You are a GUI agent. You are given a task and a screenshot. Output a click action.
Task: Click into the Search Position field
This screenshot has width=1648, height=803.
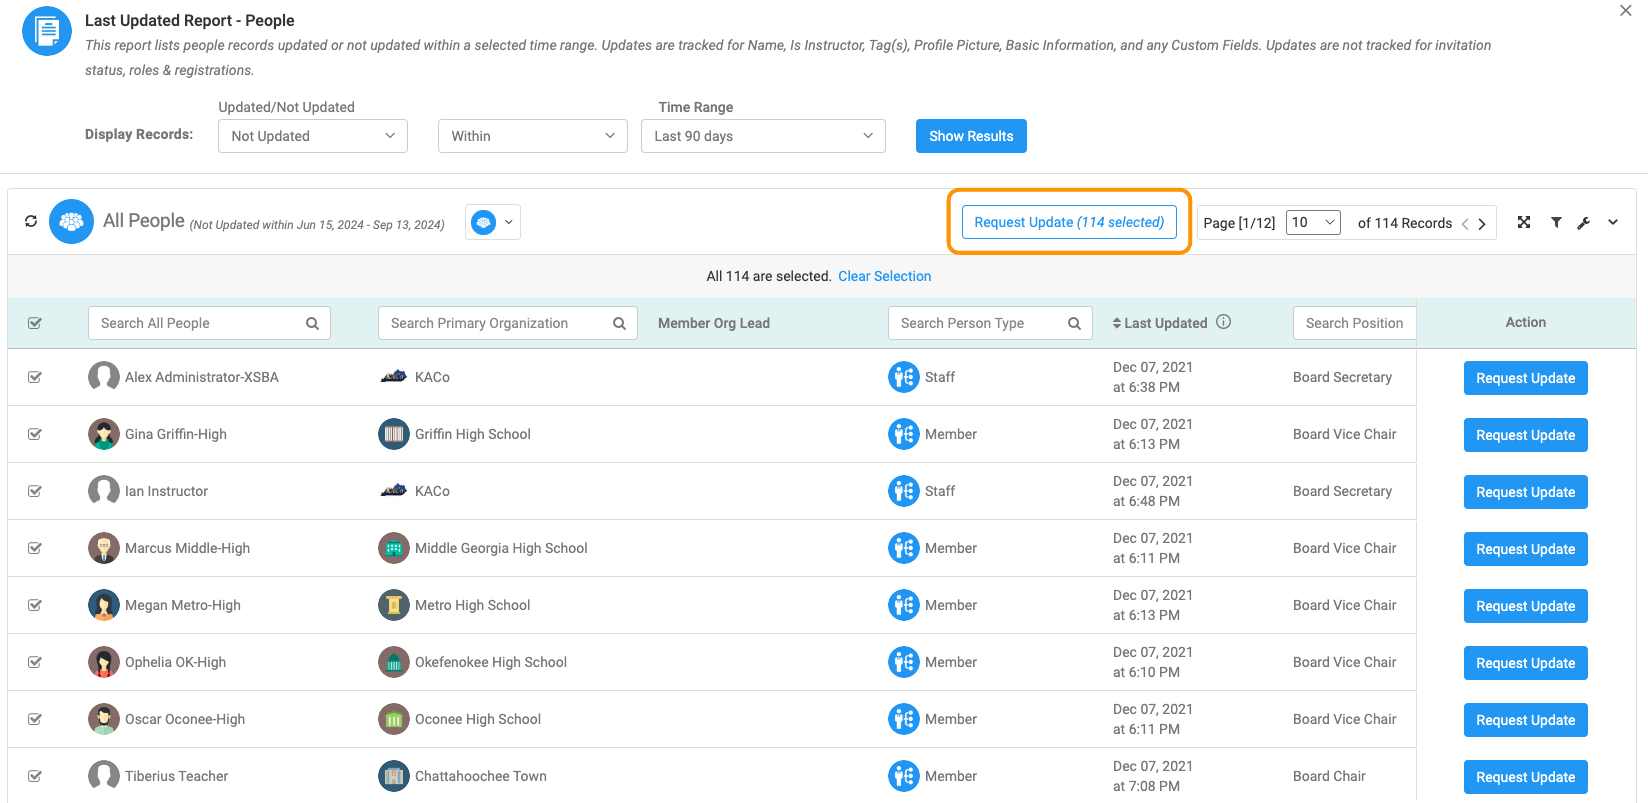pyautogui.click(x=1355, y=323)
